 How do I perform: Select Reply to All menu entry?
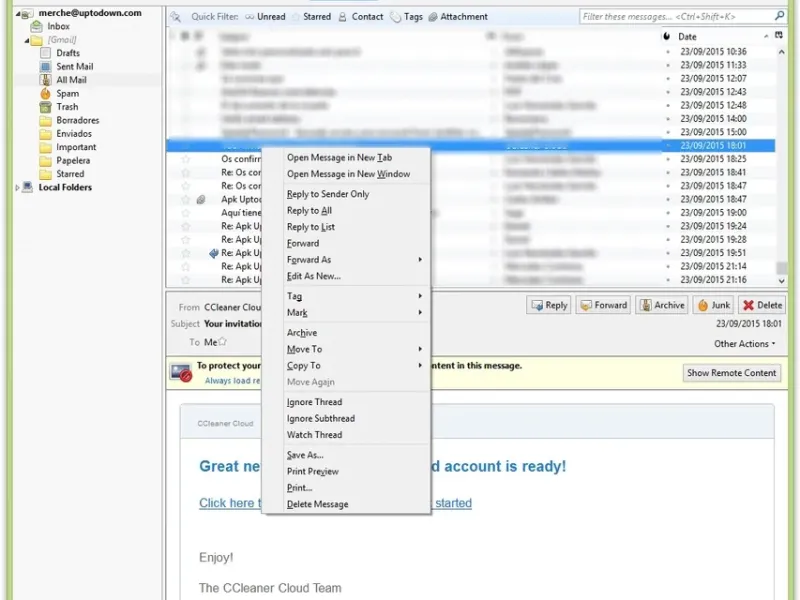pyautogui.click(x=309, y=210)
